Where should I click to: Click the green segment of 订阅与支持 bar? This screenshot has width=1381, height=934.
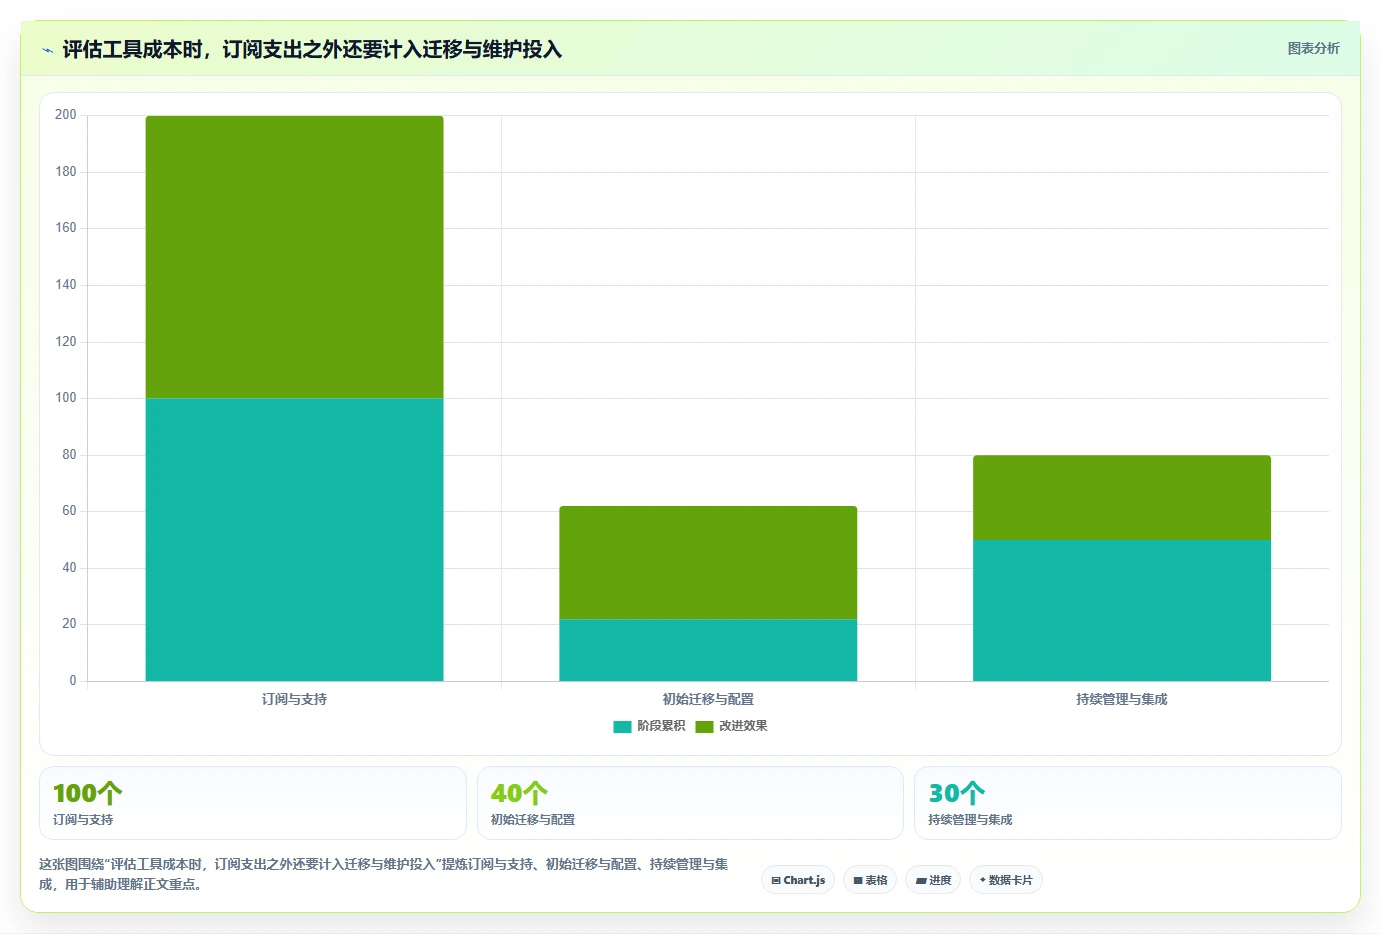point(294,257)
